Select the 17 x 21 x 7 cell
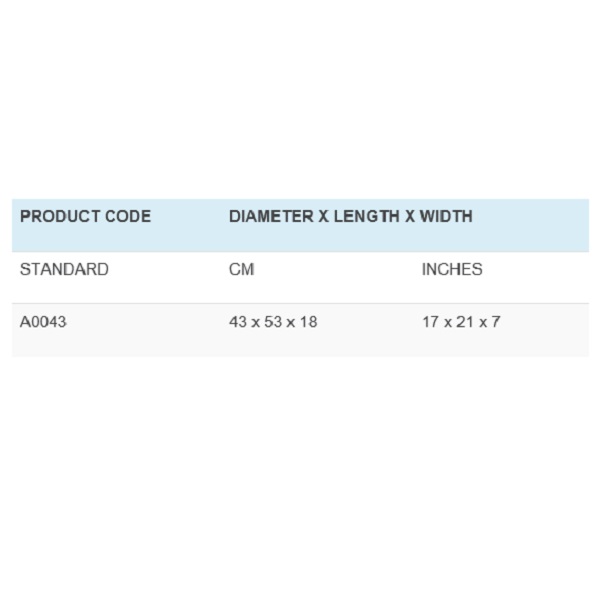 coord(461,322)
